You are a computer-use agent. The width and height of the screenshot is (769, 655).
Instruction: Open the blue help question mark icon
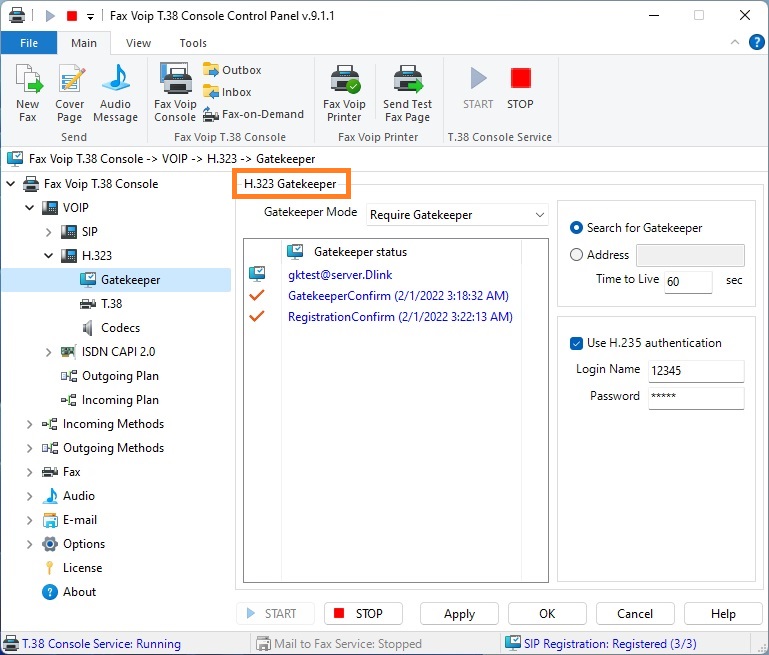756,43
